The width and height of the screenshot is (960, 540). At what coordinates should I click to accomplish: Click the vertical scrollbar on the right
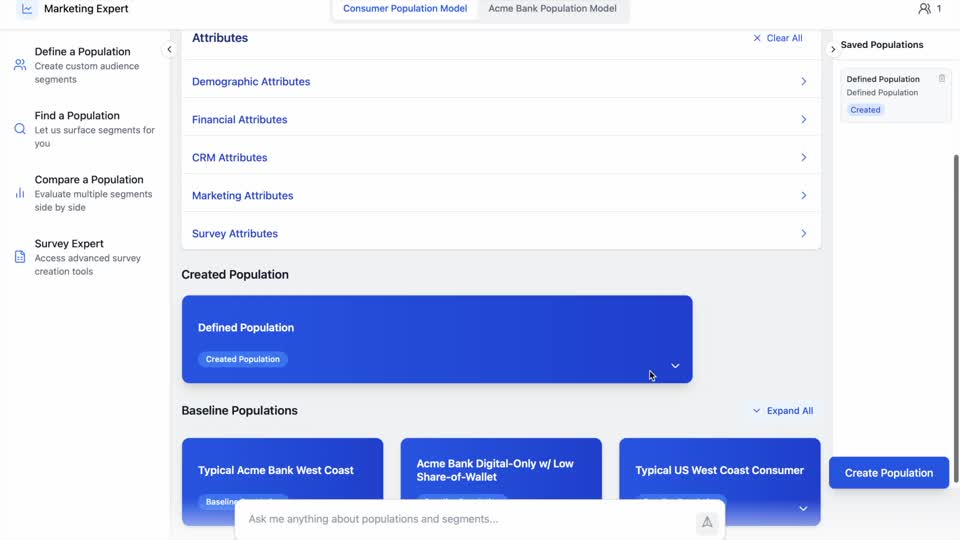(956, 318)
